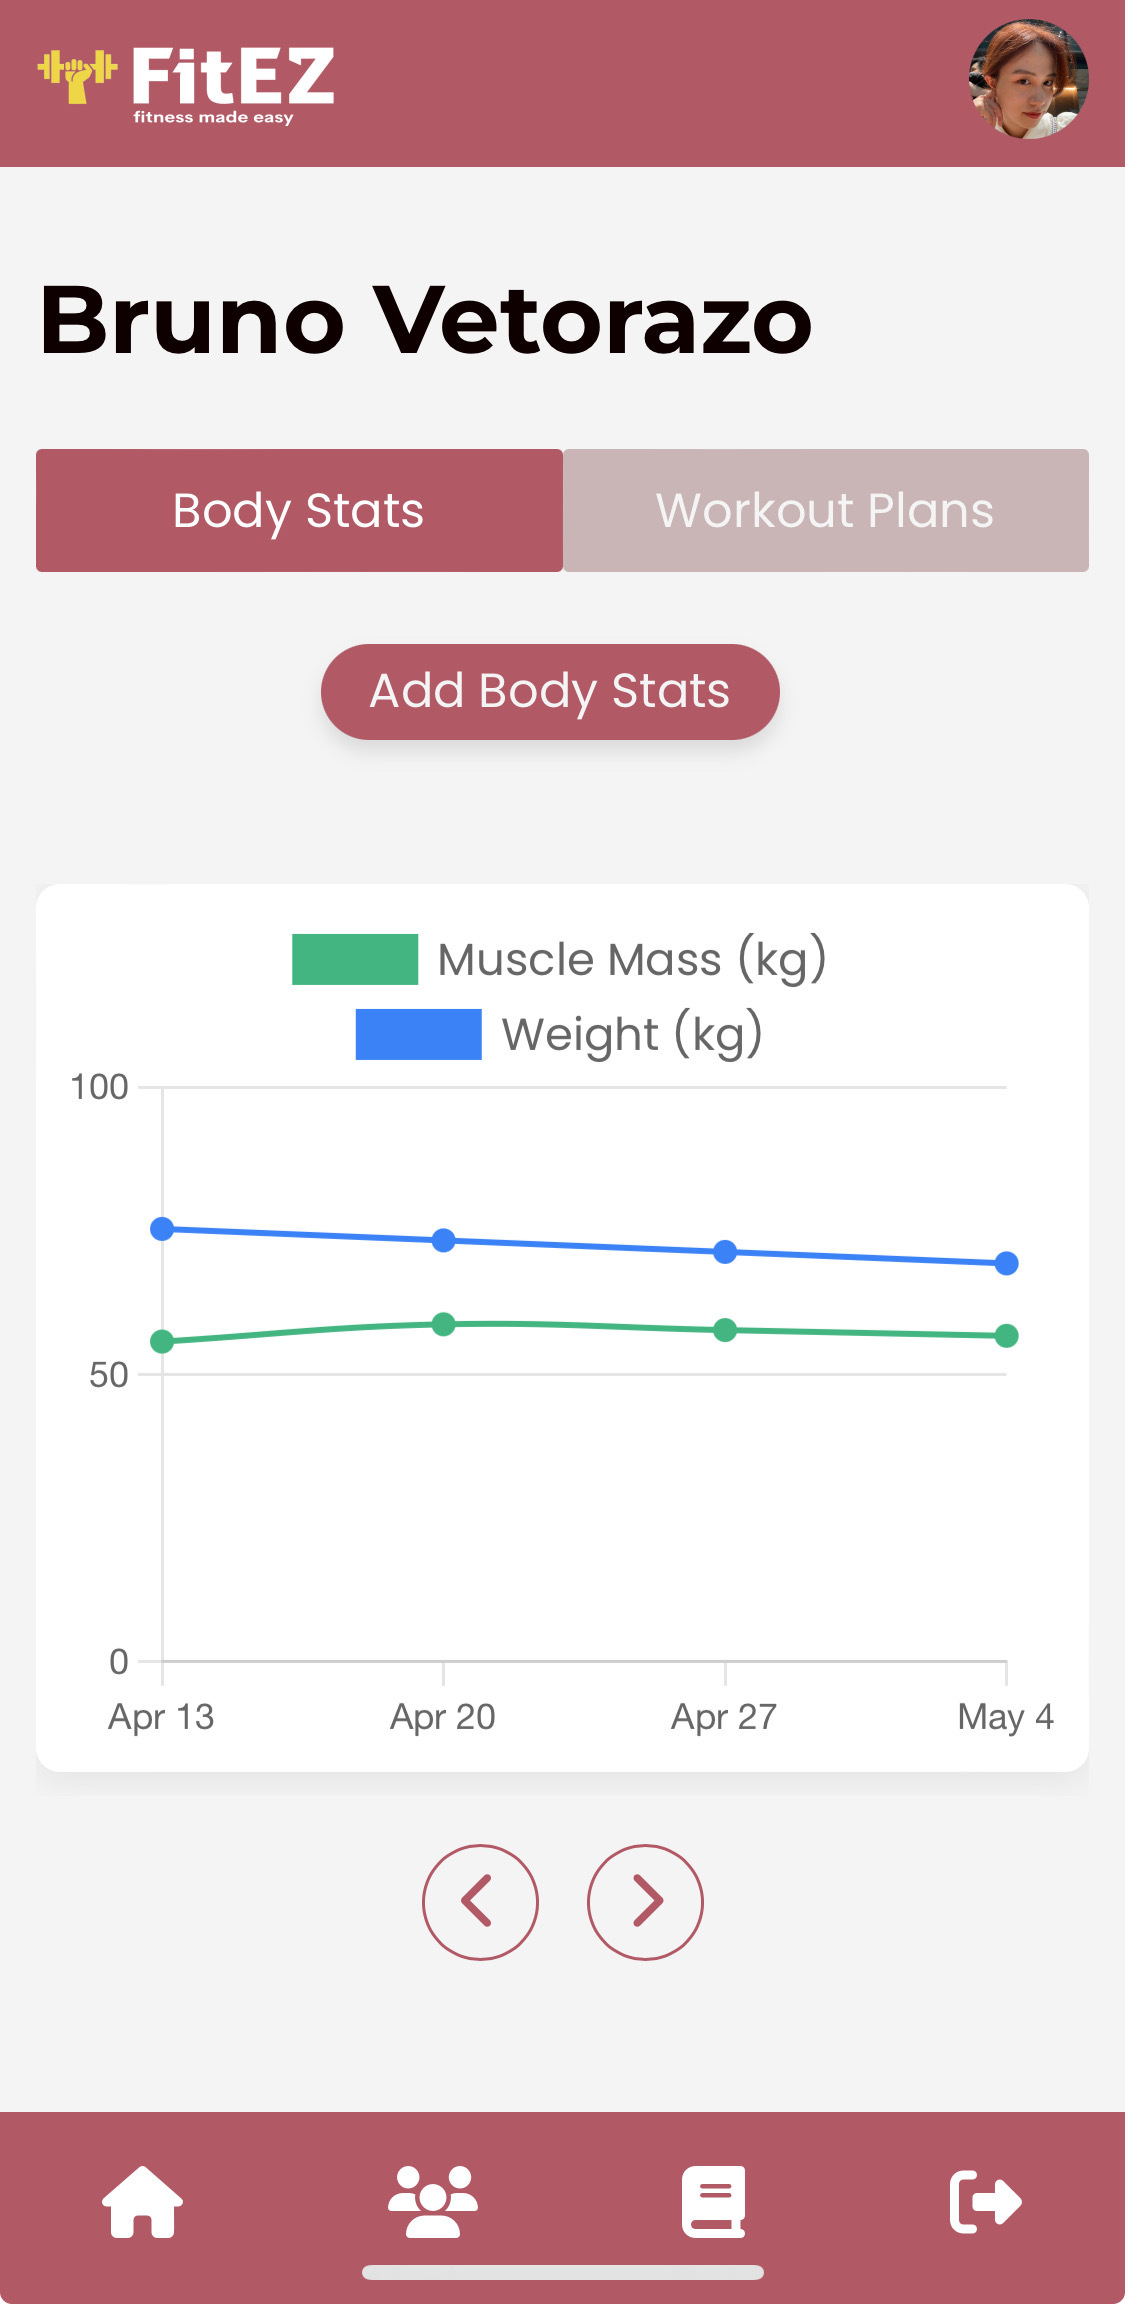Click the Bruno Vetorazo name heading
Image resolution: width=1125 pixels, height=2304 pixels.
(426, 320)
